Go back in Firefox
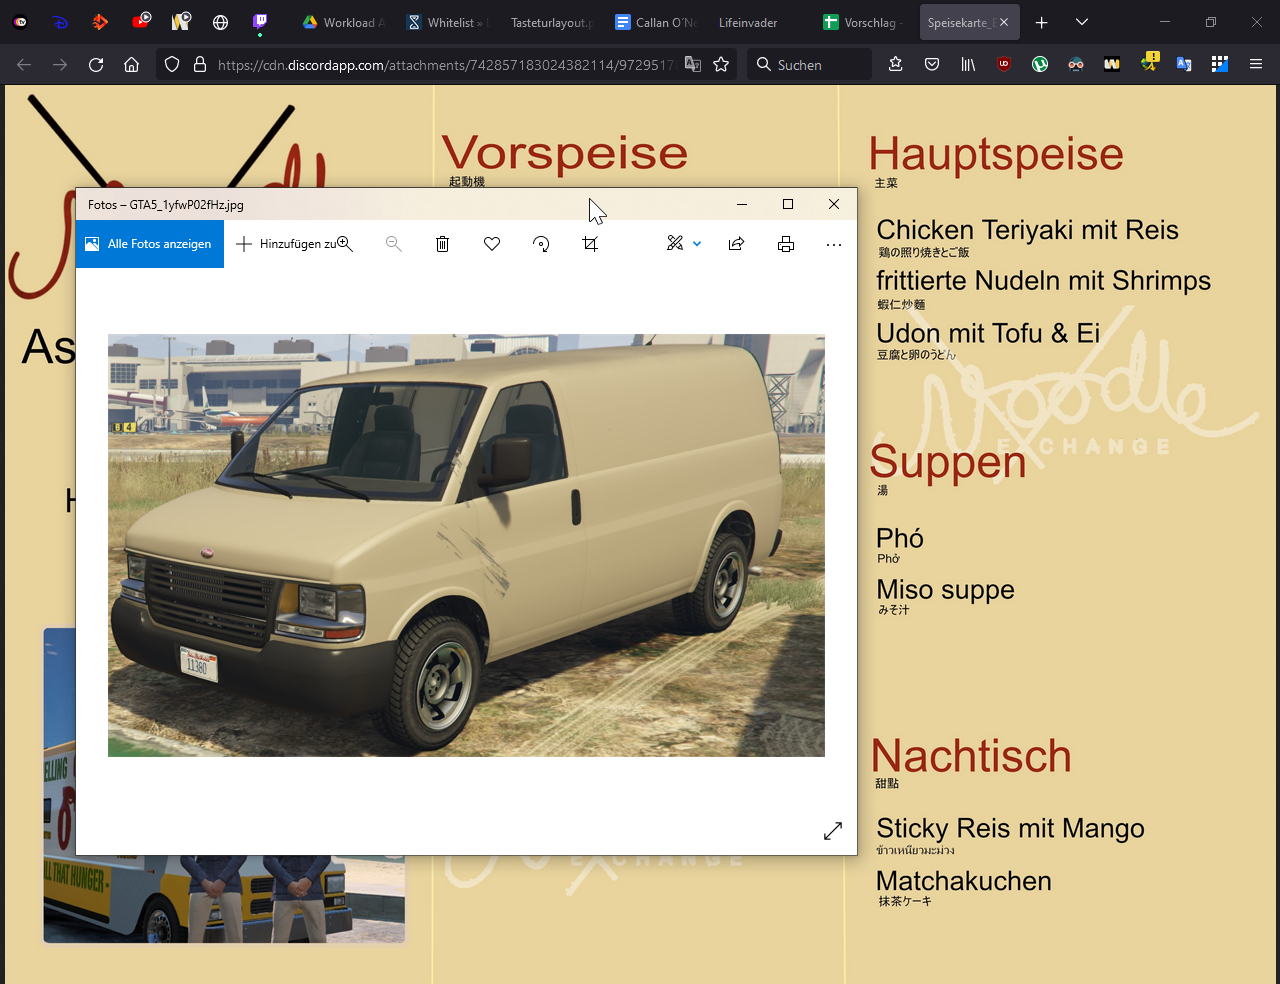This screenshot has height=984, width=1280. click(x=24, y=65)
